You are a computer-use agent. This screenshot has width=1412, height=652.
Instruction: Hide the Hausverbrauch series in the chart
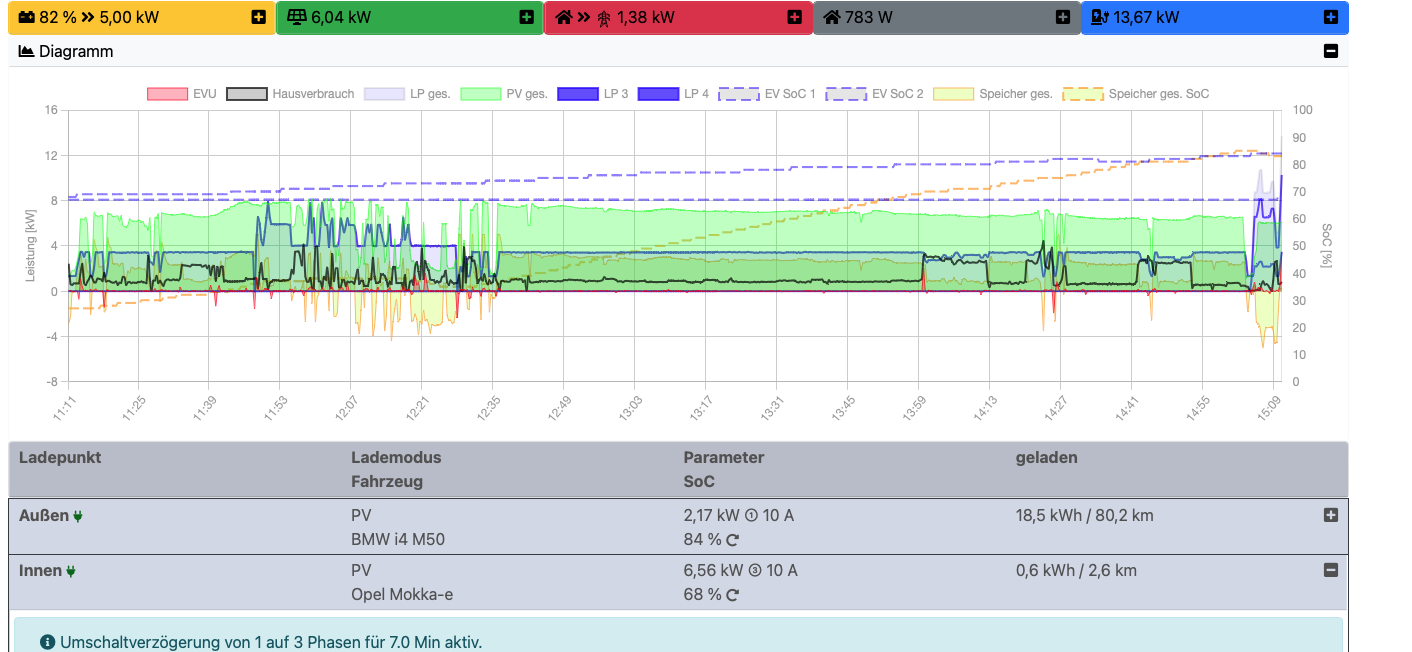point(247,94)
